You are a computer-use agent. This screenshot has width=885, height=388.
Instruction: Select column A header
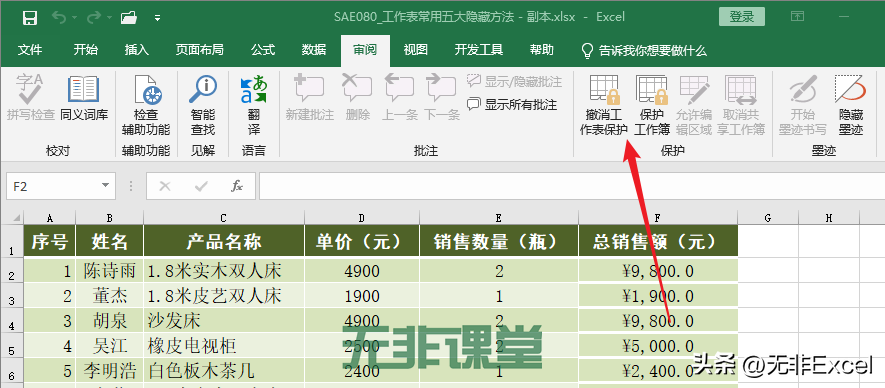tap(50, 218)
